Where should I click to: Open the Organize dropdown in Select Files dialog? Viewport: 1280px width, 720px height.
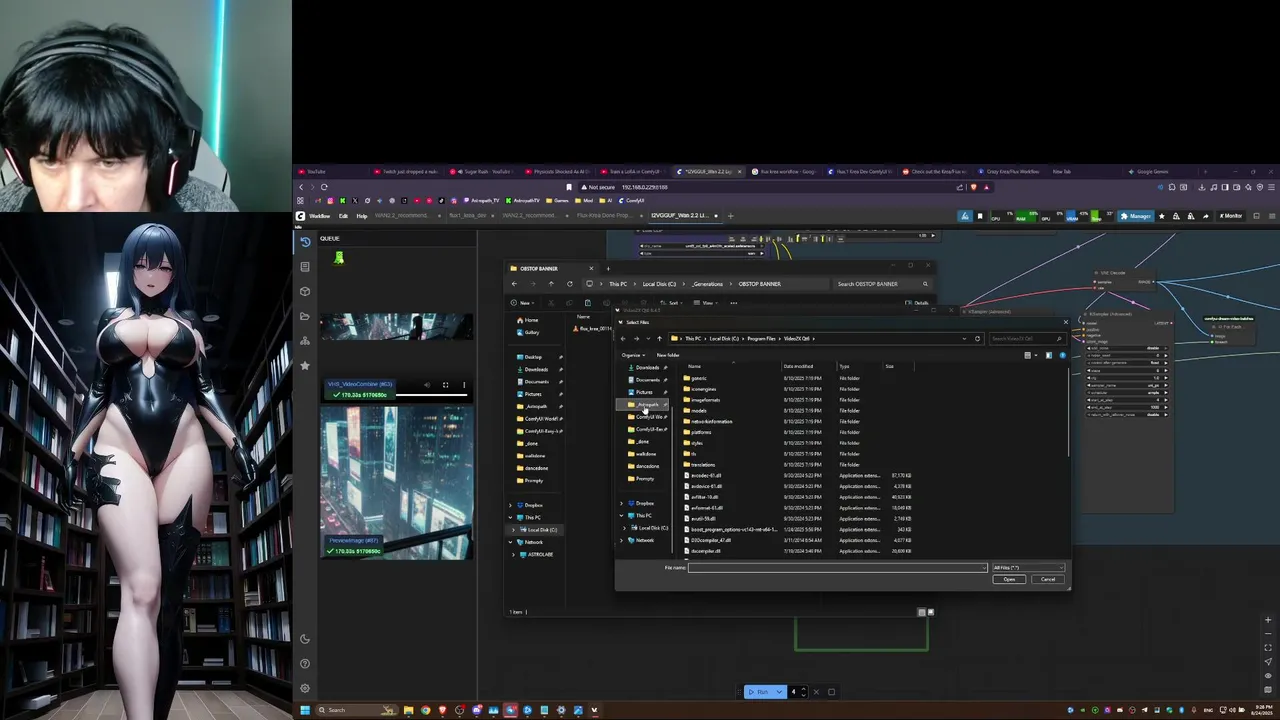coord(632,355)
